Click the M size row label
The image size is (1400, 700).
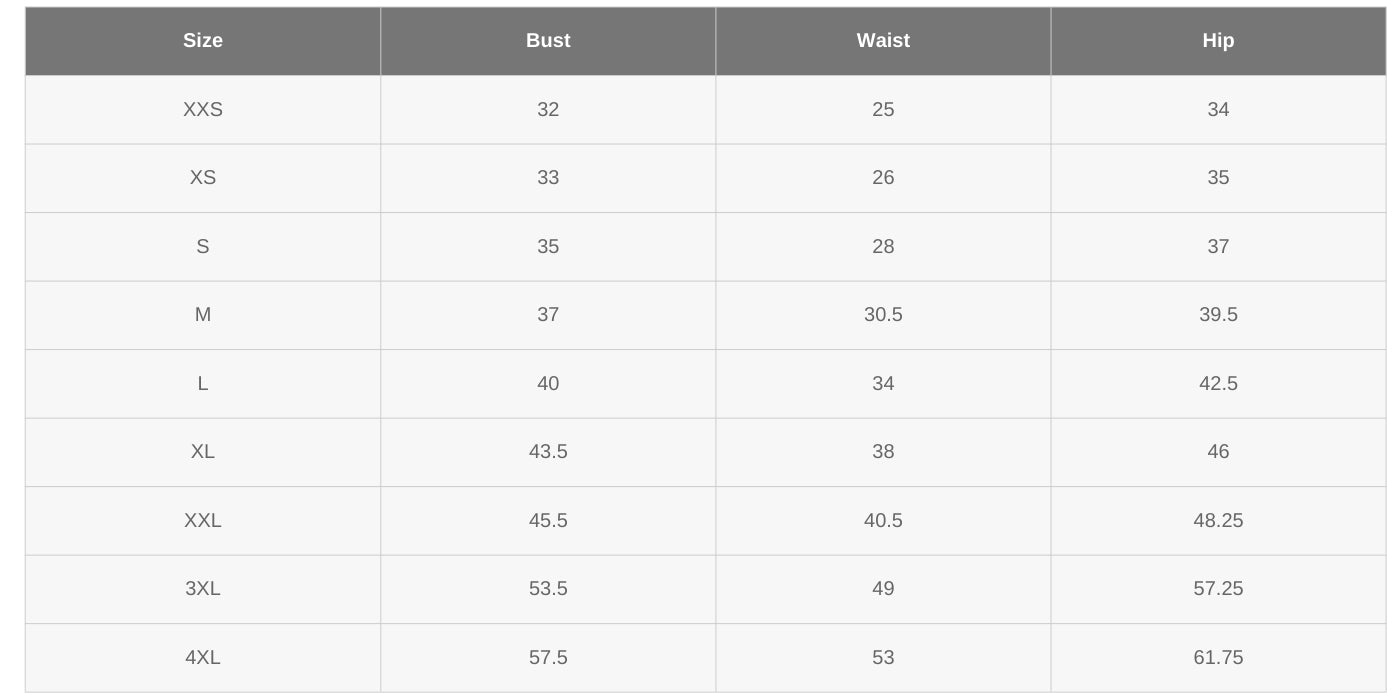pos(203,315)
